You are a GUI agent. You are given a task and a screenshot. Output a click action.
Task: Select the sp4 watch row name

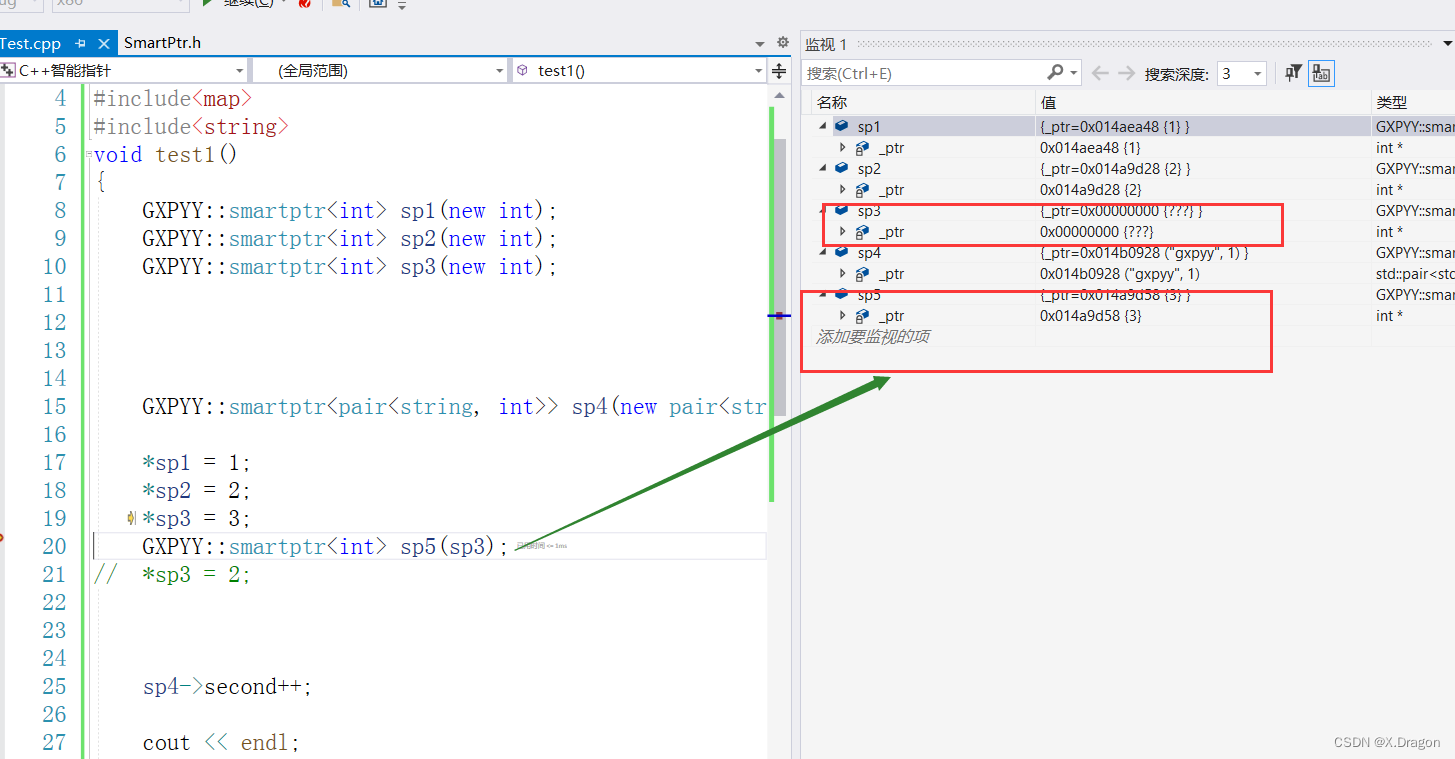click(869, 252)
